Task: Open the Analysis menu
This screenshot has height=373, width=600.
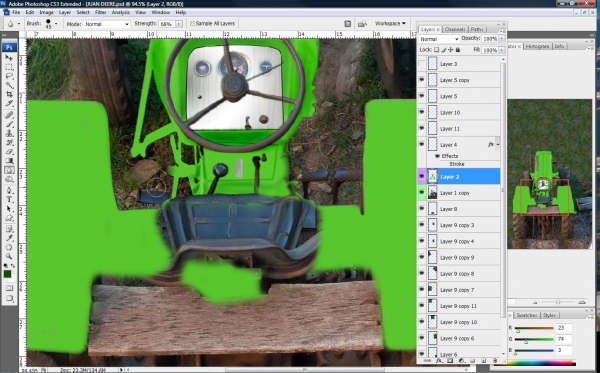Action: (x=121, y=12)
